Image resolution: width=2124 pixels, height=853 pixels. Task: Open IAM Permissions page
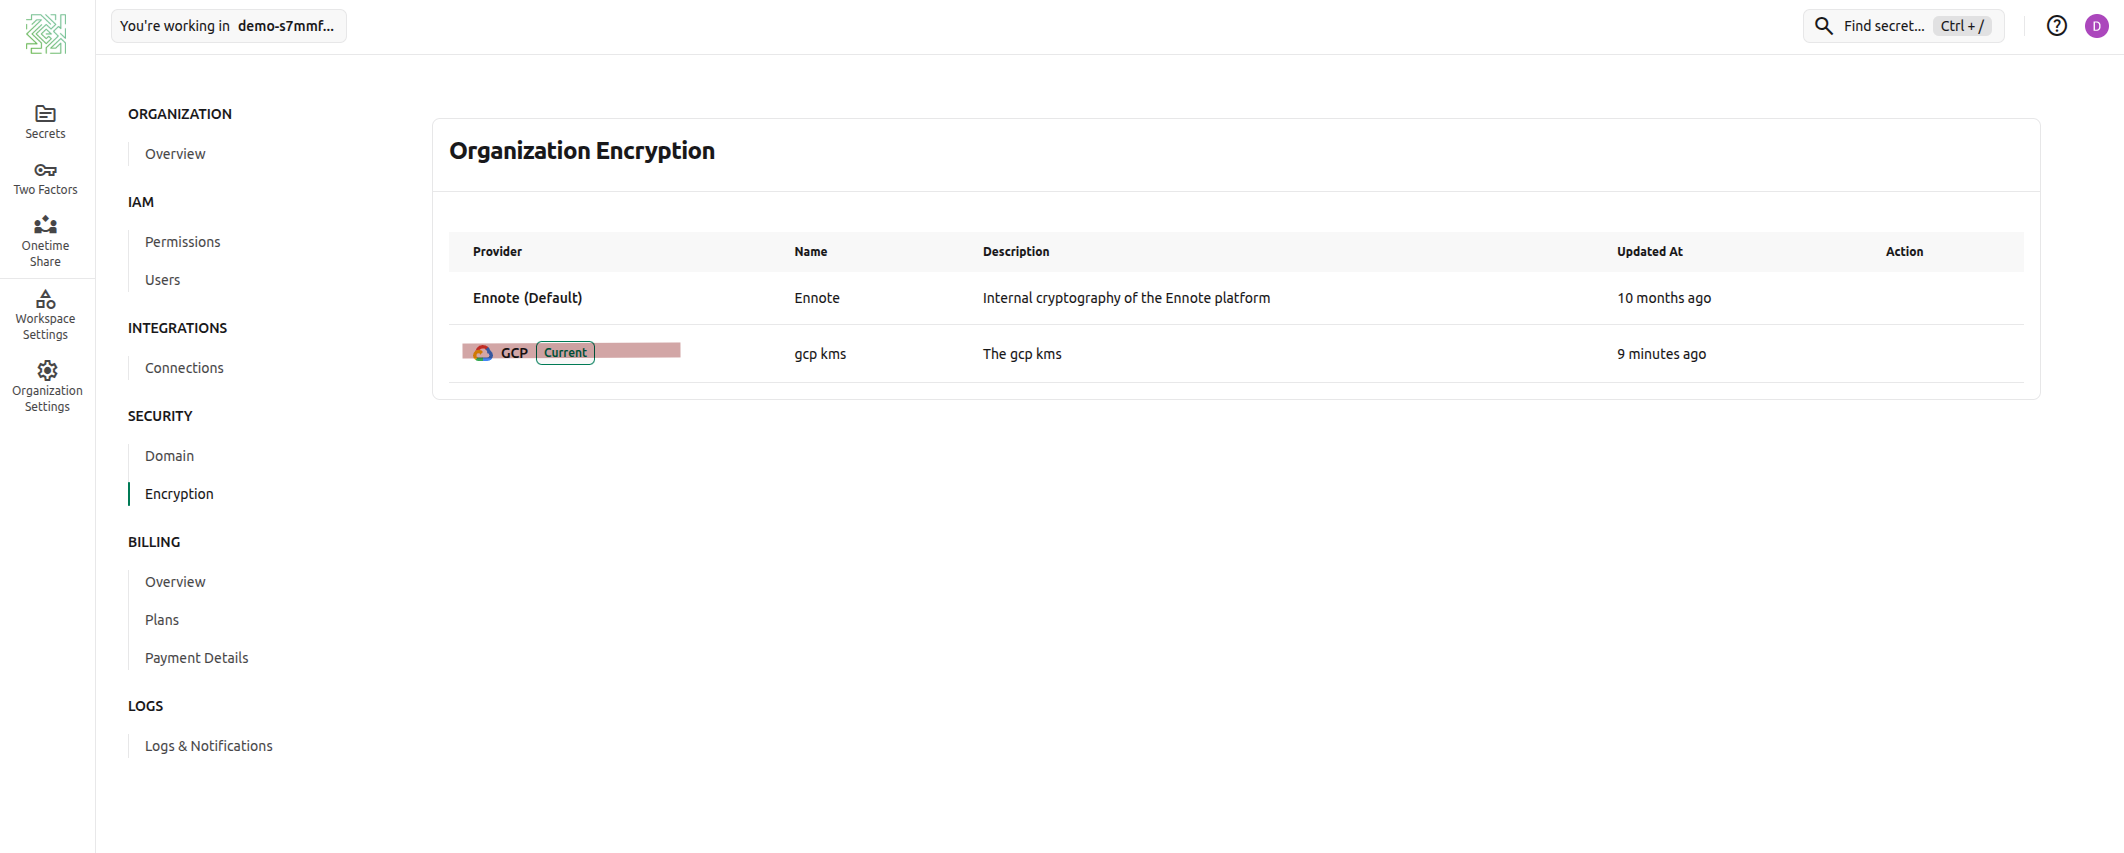[182, 242]
